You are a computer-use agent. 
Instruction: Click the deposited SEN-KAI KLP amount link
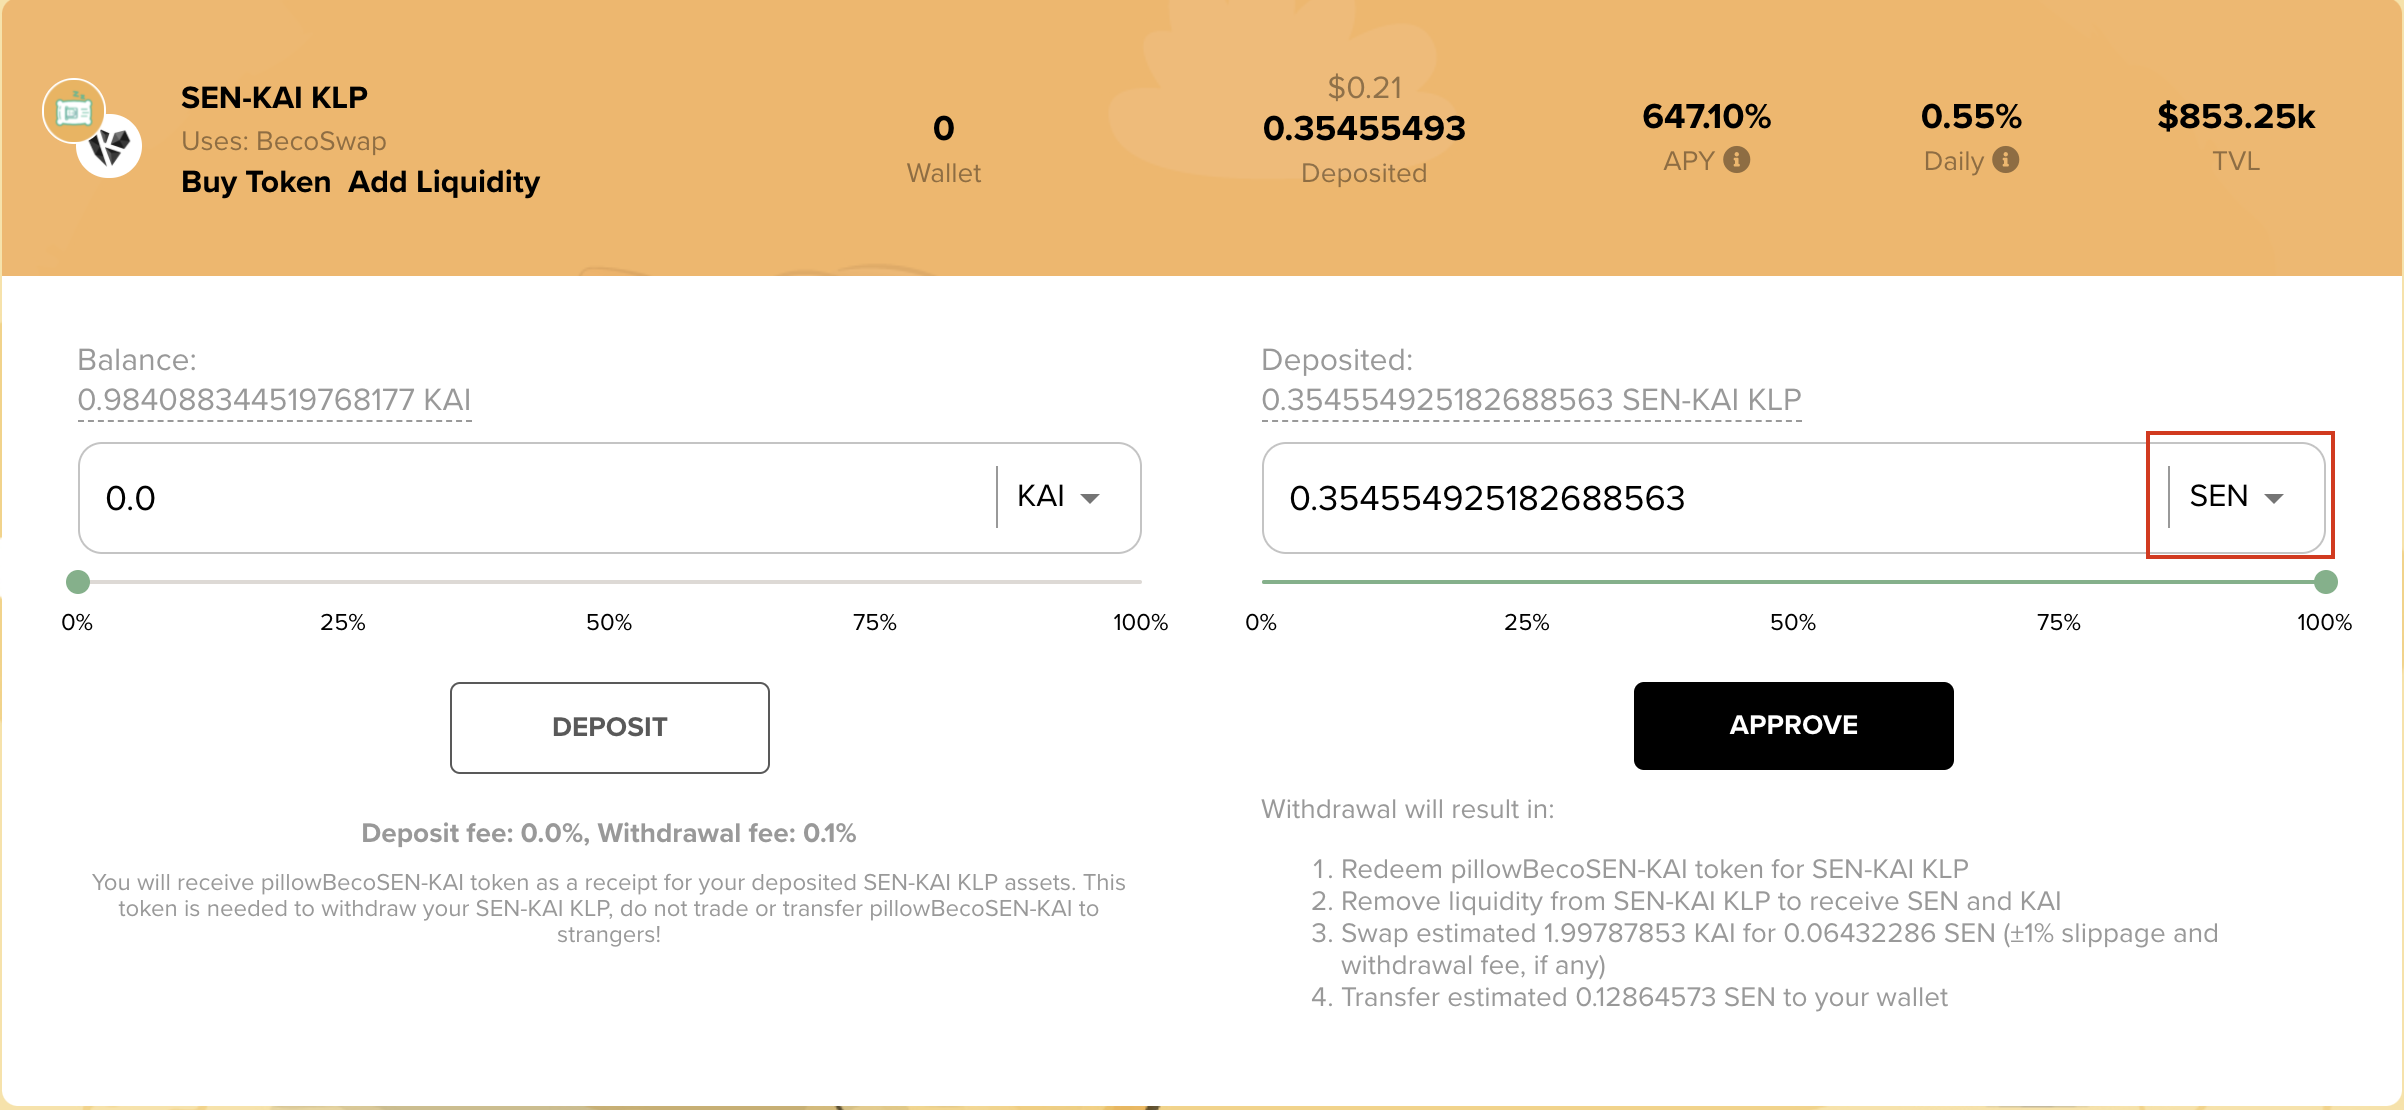click(1531, 400)
